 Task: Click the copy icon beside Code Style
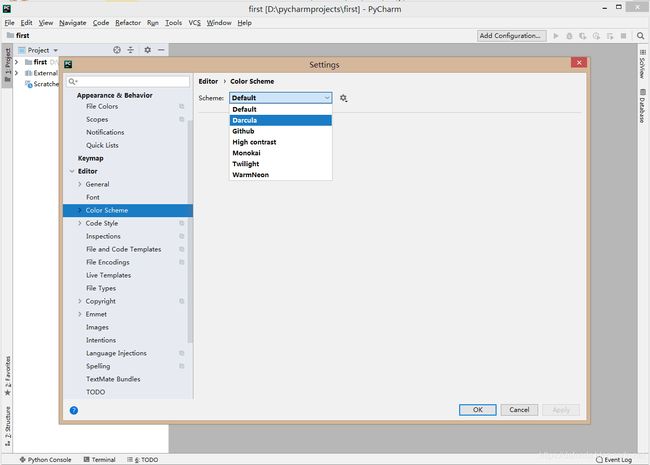tap(182, 223)
